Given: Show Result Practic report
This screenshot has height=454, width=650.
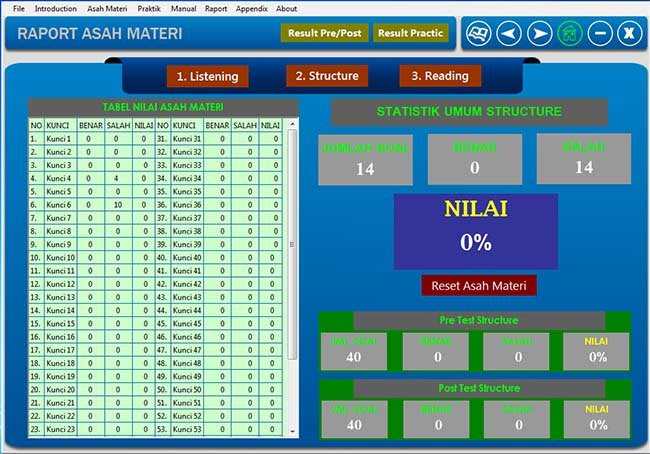Looking at the screenshot, I should click(x=410, y=33).
